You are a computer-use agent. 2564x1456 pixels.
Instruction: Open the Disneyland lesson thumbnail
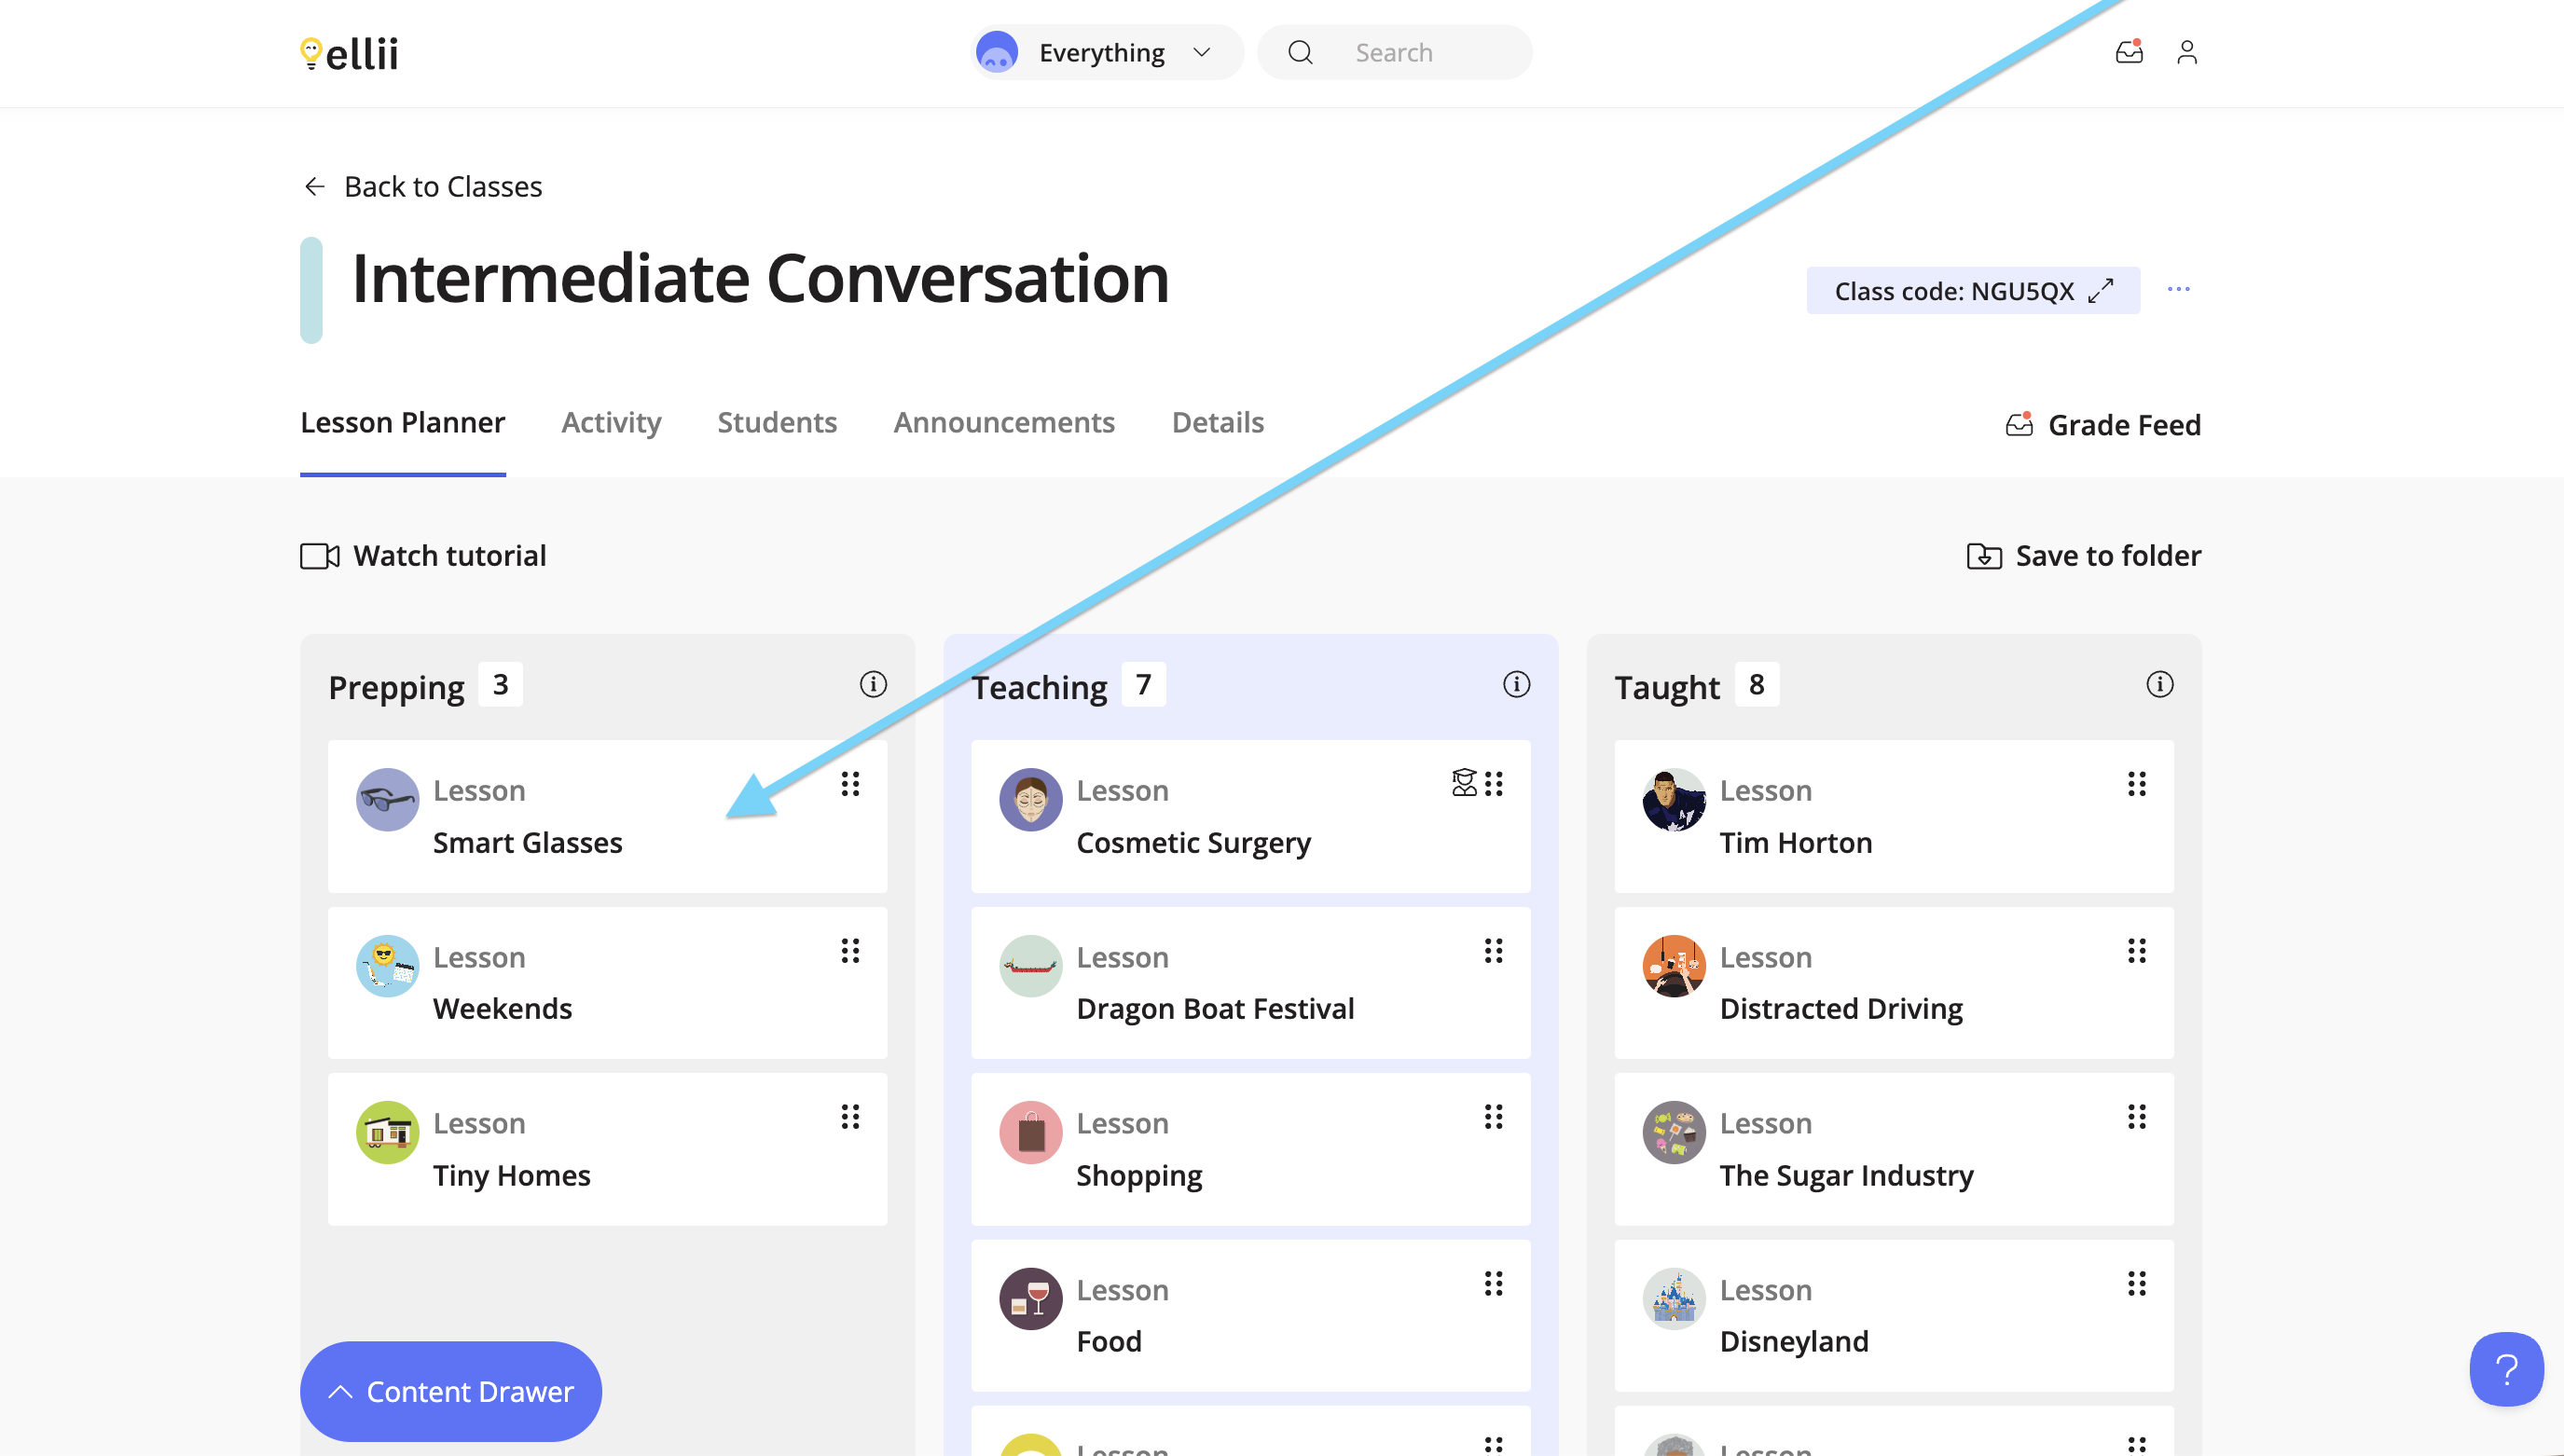click(1674, 1299)
